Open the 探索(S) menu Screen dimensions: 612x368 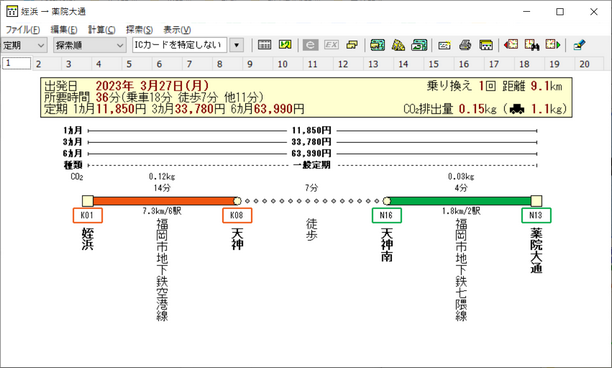(x=139, y=30)
